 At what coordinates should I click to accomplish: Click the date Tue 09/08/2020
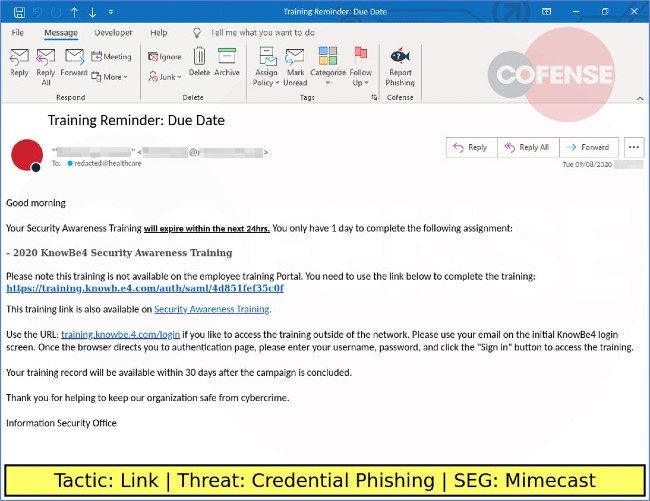point(587,165)
